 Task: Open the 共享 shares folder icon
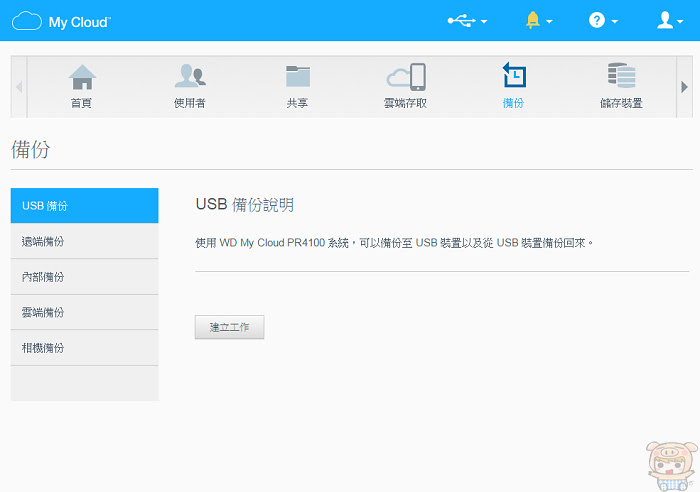tap(298, 76)
